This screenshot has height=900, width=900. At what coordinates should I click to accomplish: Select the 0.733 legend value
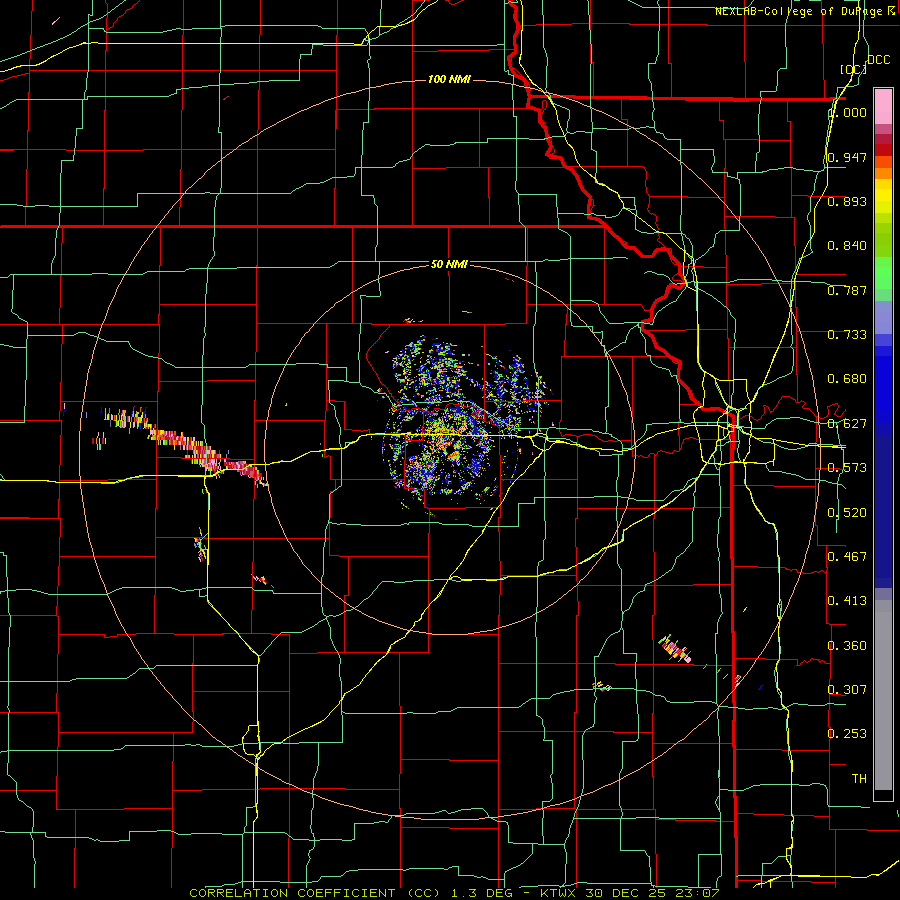pos(847,335)
